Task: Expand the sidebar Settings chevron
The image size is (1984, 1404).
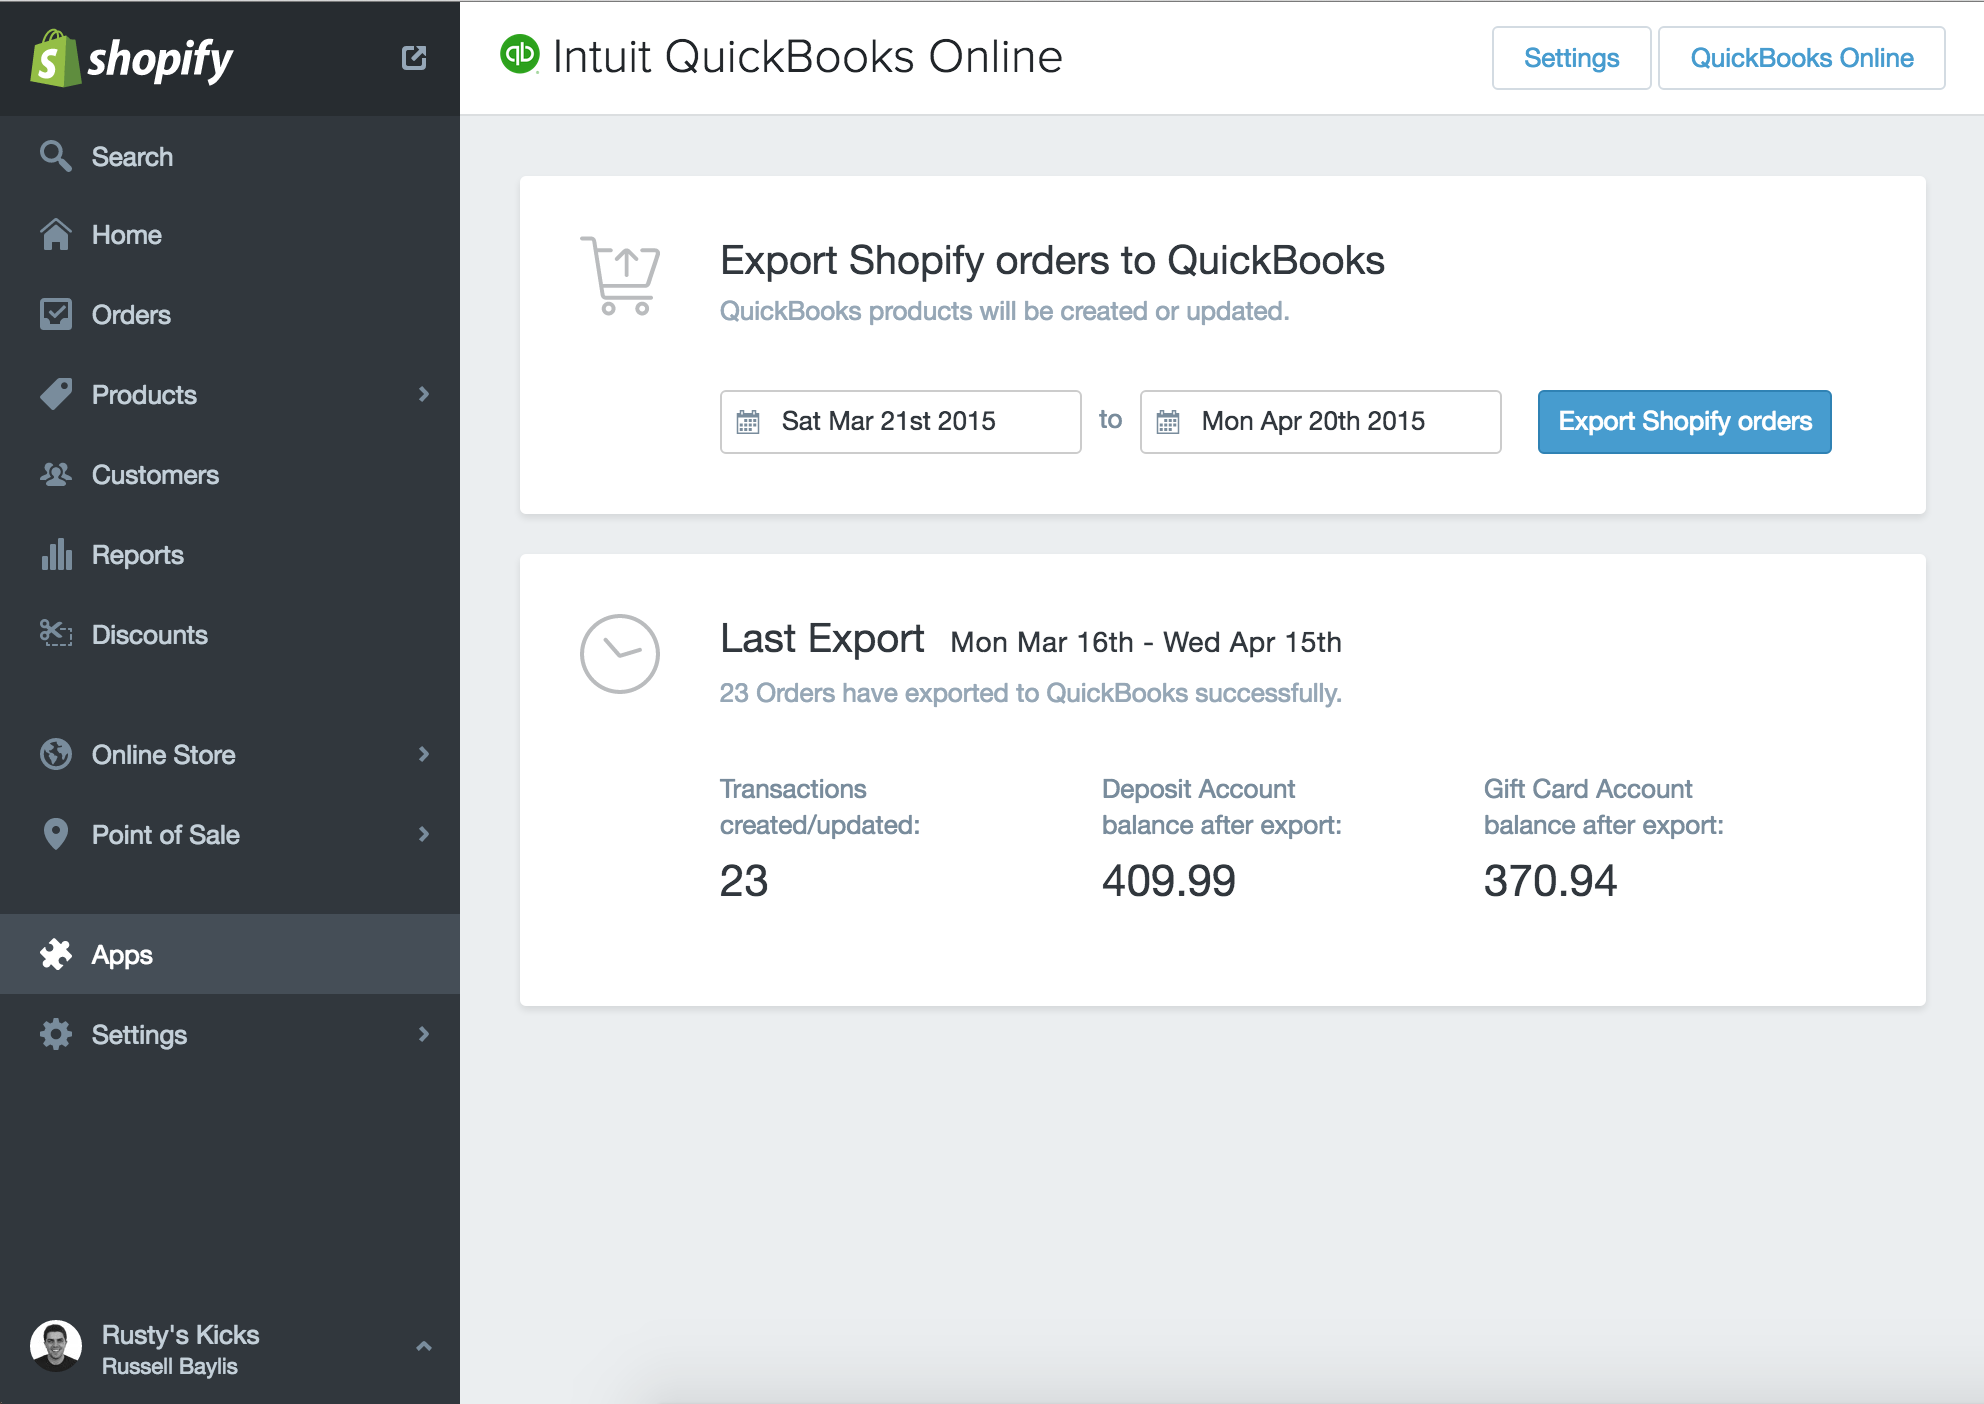Action: (424, 1034)
